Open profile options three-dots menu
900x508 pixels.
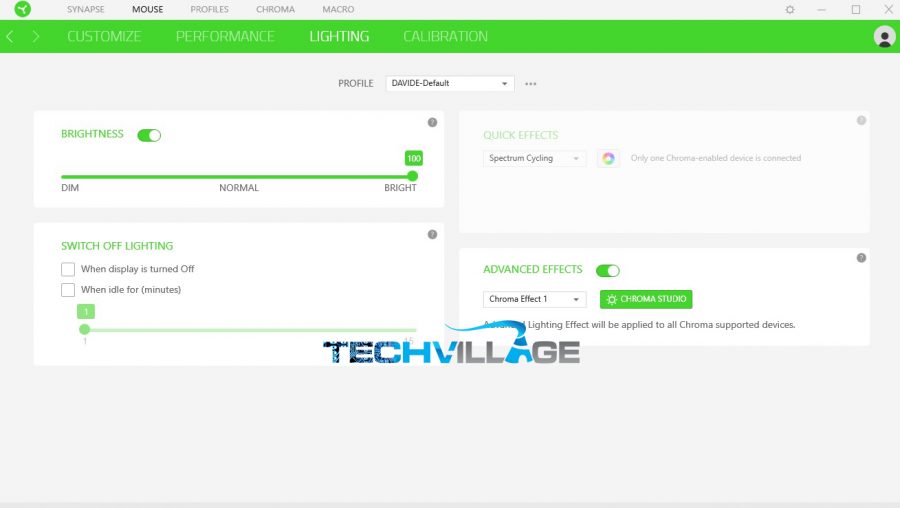point(530,84)
